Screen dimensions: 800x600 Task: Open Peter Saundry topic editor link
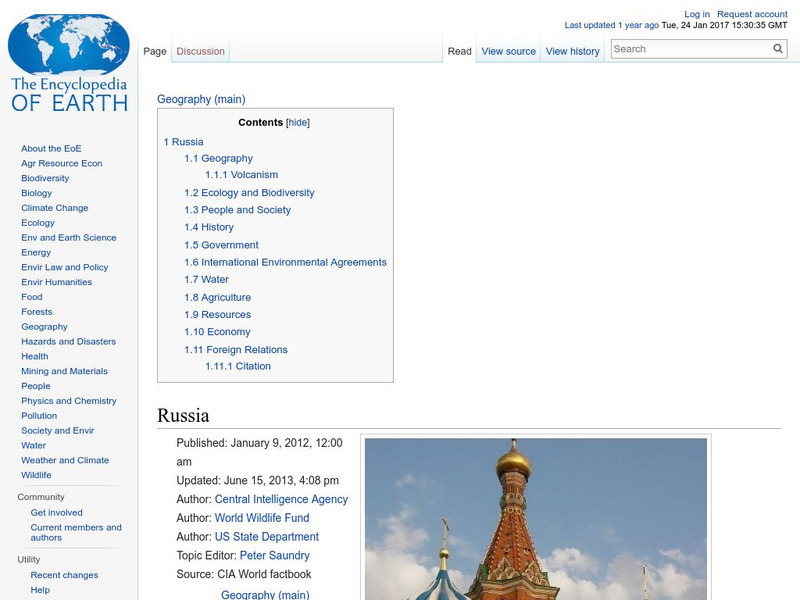click(x=275, y=555)
